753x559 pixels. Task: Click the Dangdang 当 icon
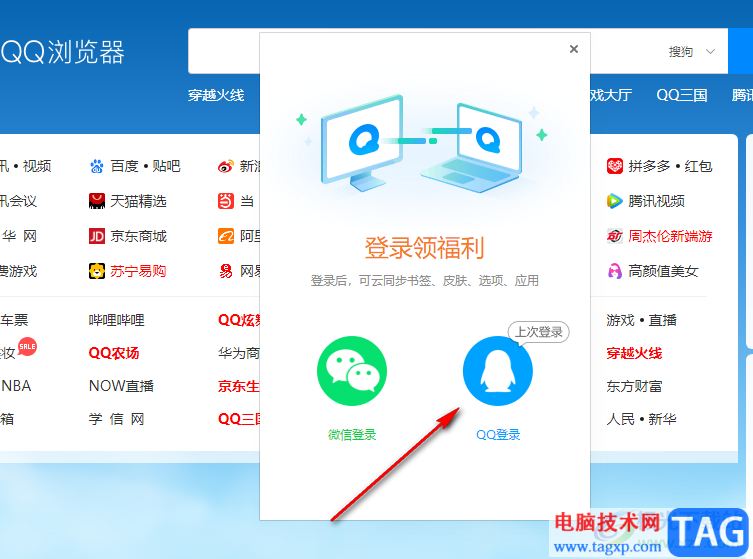226,201
